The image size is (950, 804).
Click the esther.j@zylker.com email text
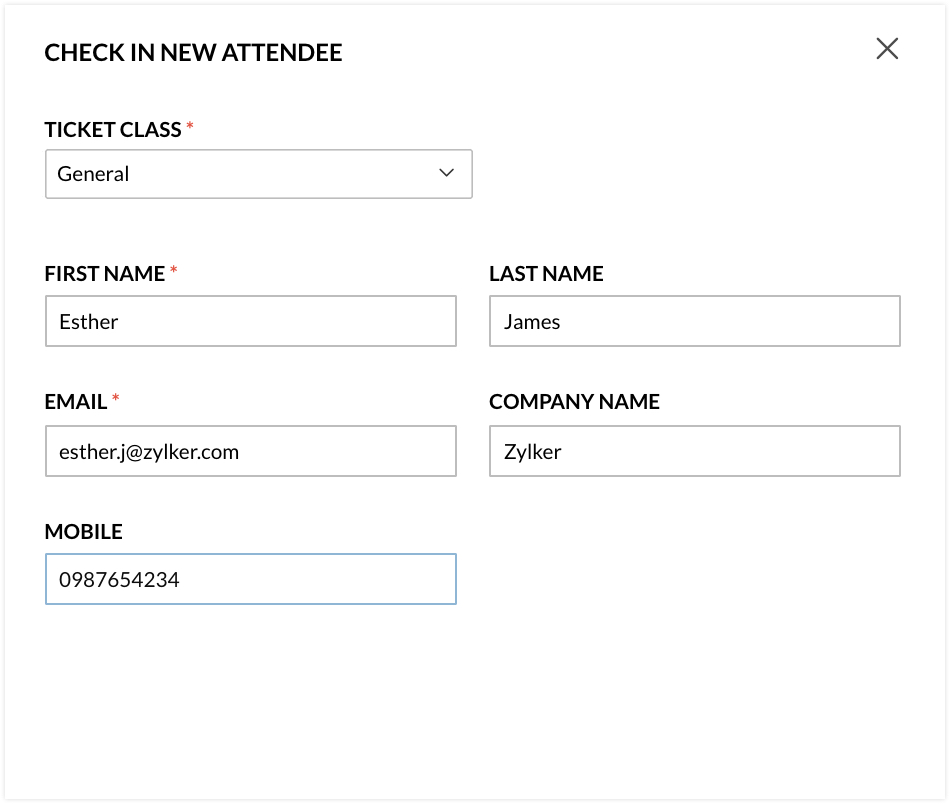point(149,452)
